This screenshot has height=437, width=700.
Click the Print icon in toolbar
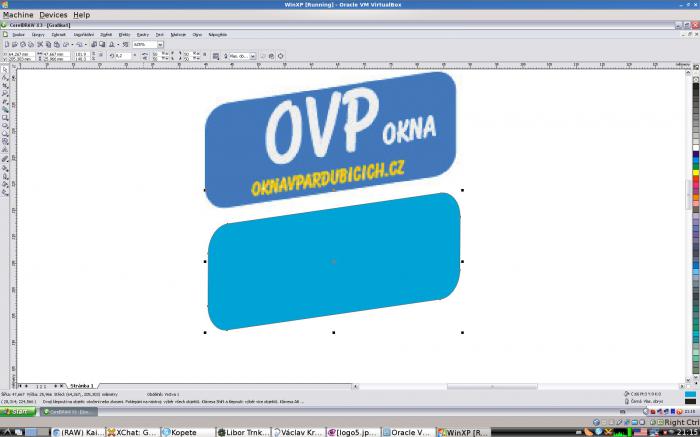pos(30,45)
